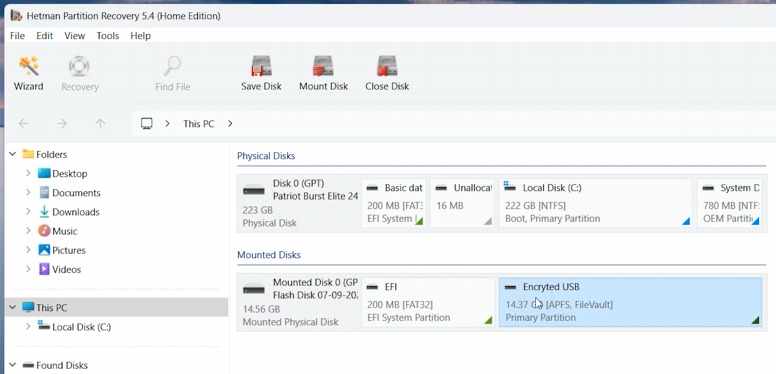Go up one level with up arrow
776x374 pixels.
pos(100,123)
